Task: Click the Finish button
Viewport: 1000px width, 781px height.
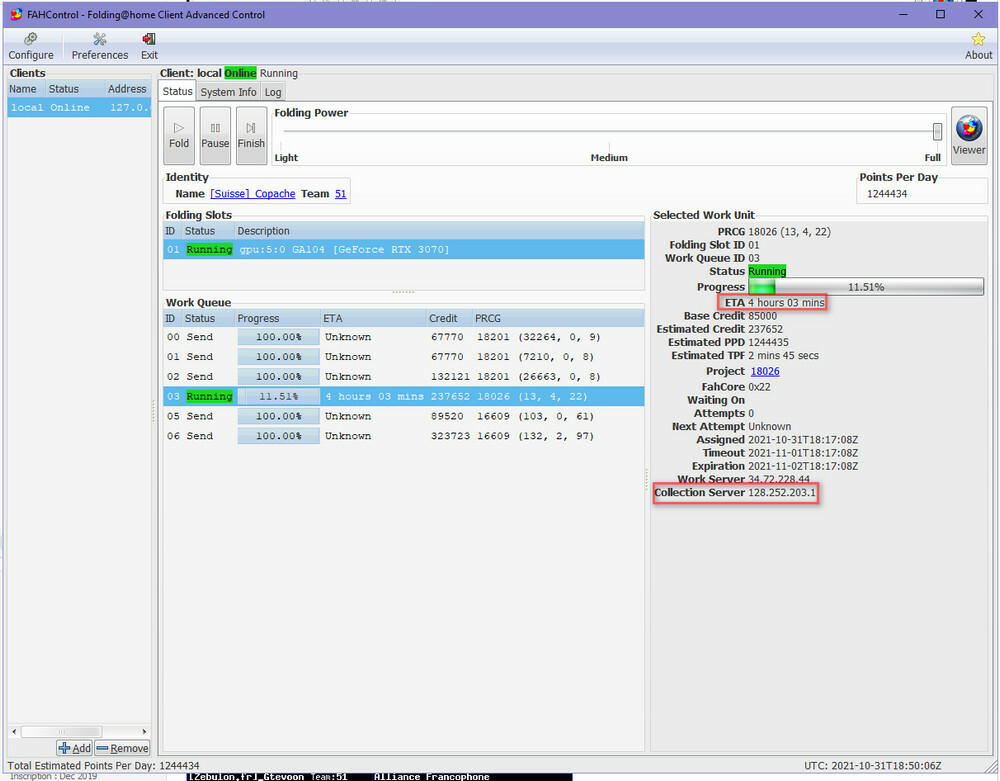Action: [x=251, y=135]
